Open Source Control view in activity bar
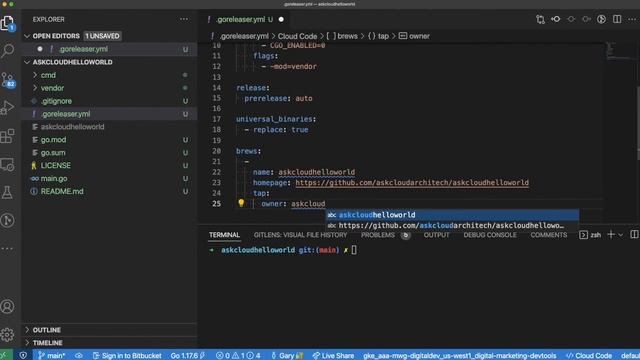 click(x=7, y=80)
